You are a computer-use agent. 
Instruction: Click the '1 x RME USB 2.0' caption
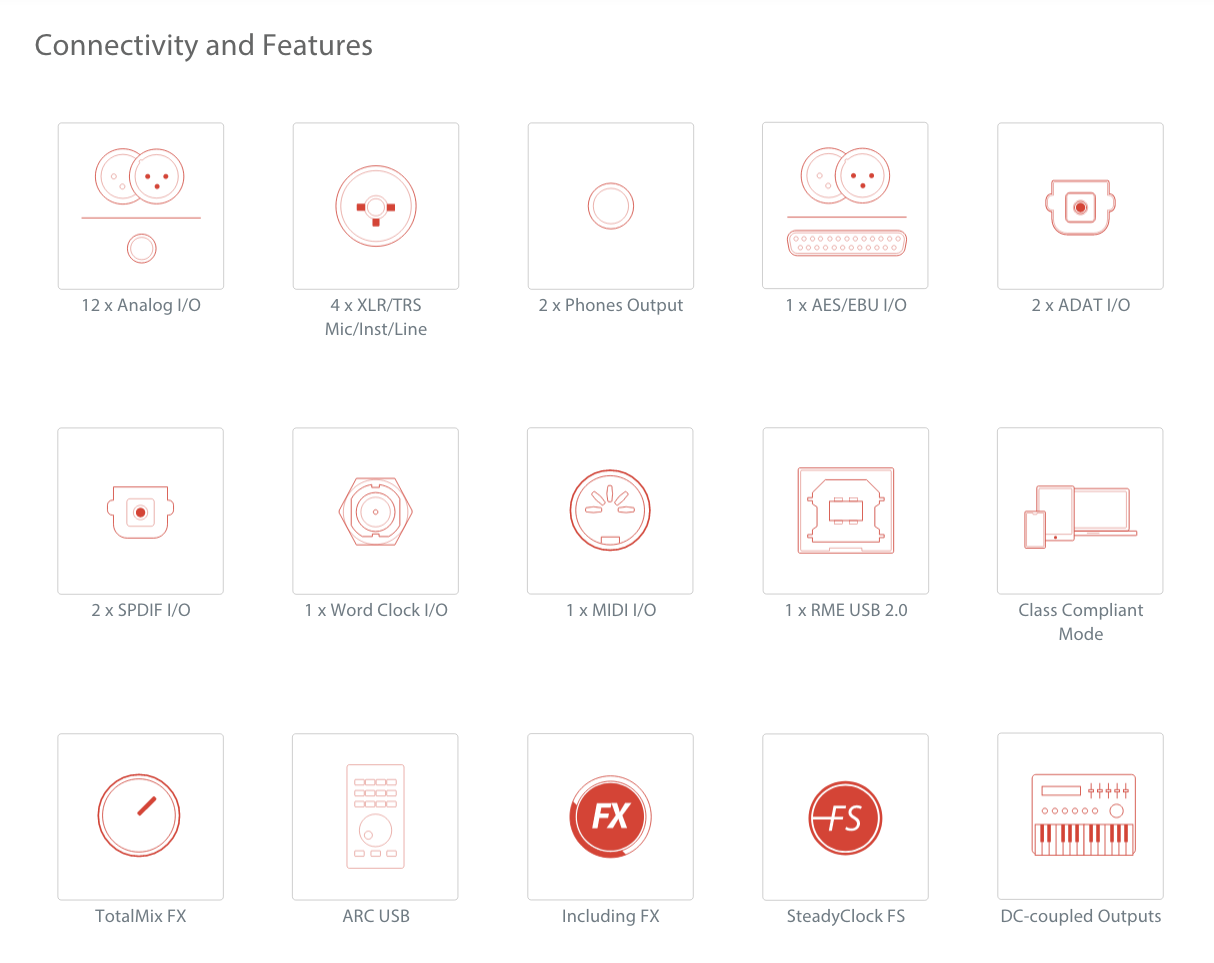(x=846, y=610)
